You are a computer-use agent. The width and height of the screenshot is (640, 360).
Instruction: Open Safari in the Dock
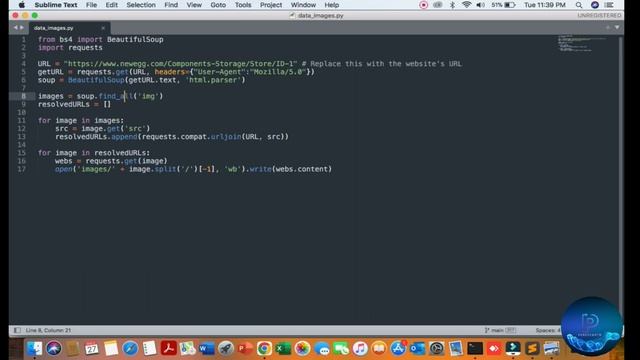point(130,348)
